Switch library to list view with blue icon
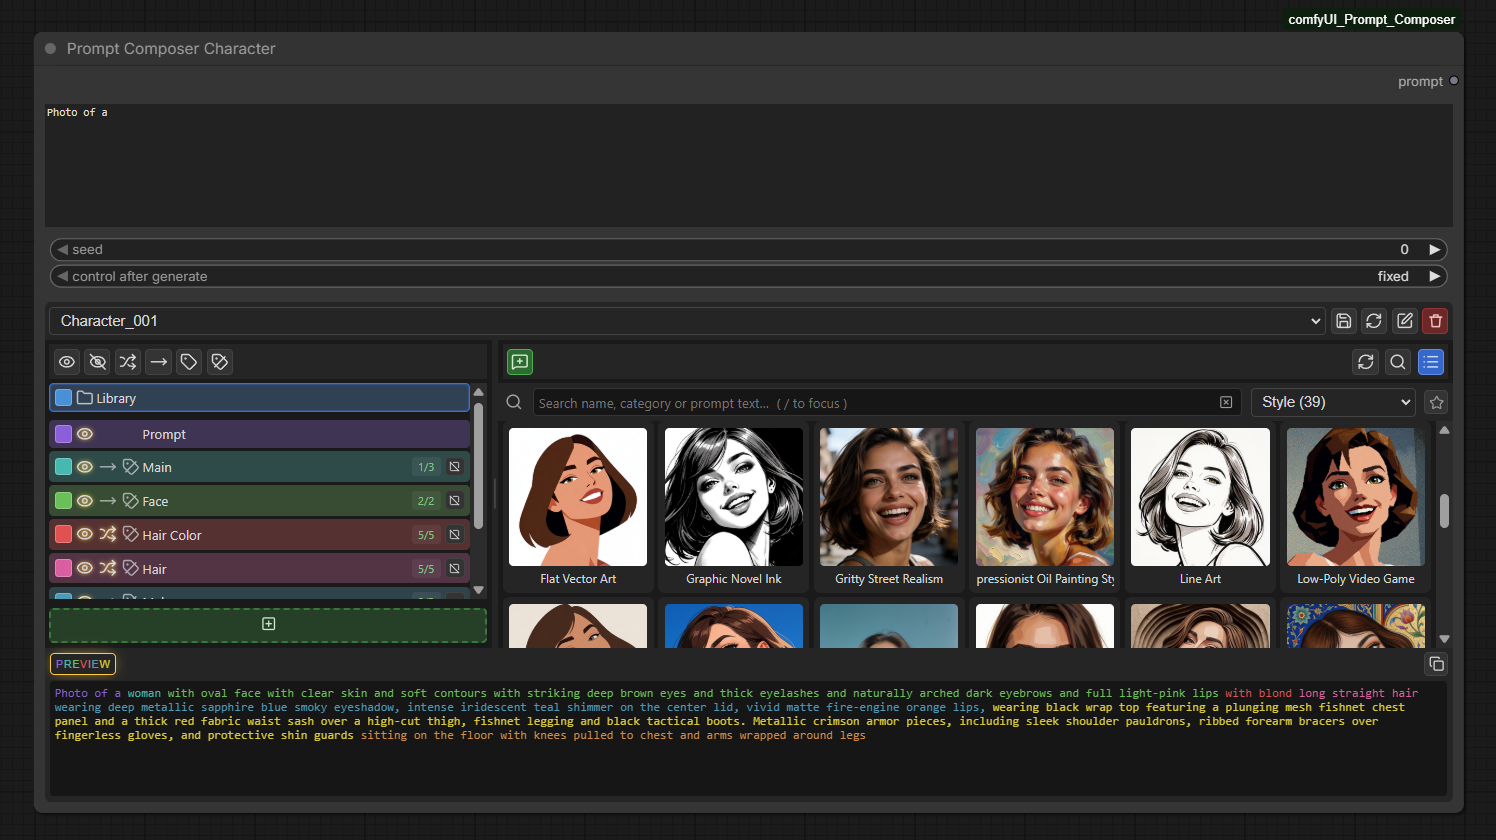 [x=1431, y=362]
